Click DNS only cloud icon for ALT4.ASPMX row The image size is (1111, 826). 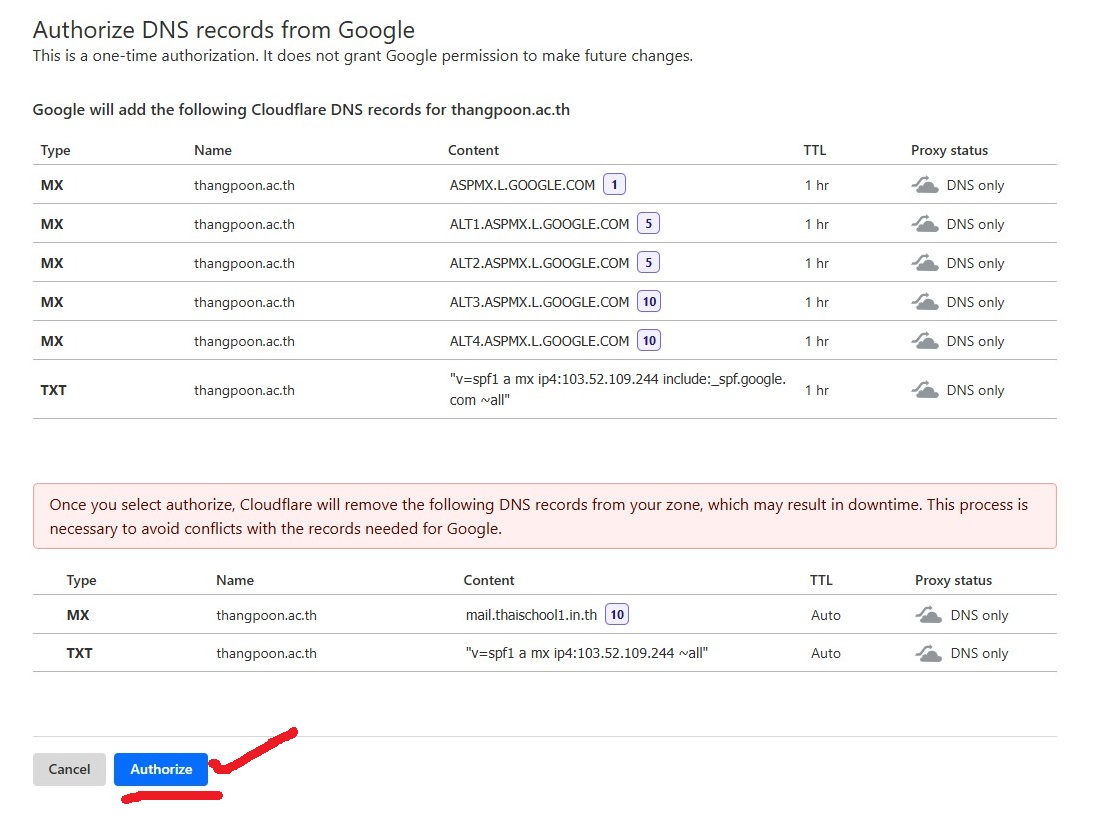click(925, 341)
